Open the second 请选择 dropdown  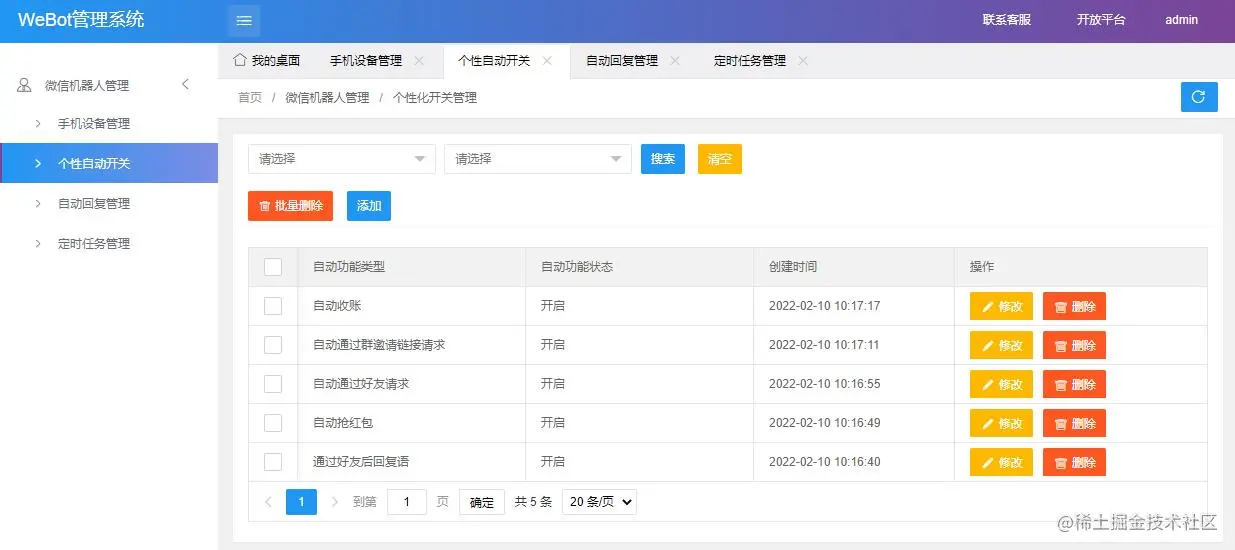(x=538, y=159)
